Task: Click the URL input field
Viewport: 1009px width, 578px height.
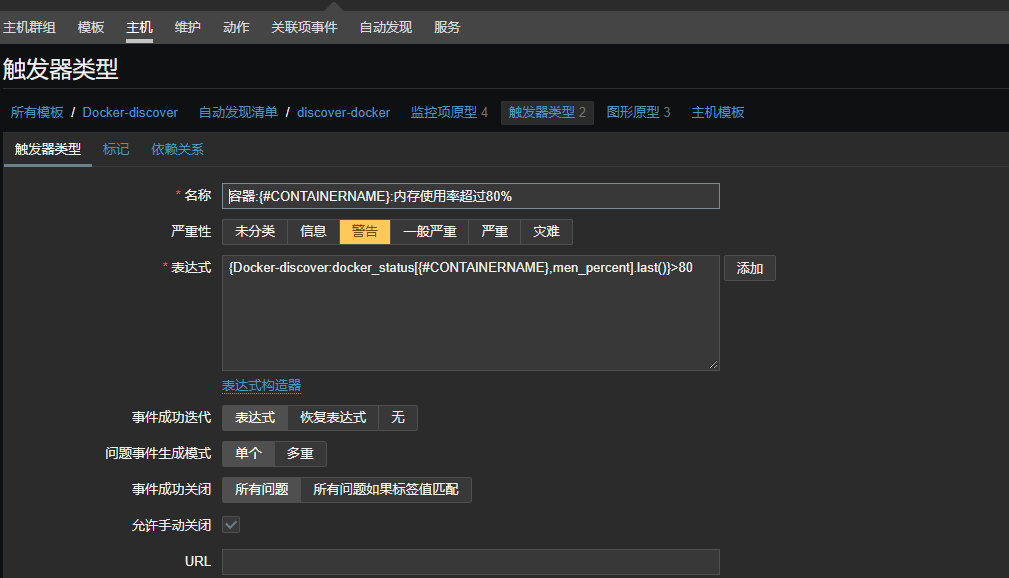Action: point(470,561)
